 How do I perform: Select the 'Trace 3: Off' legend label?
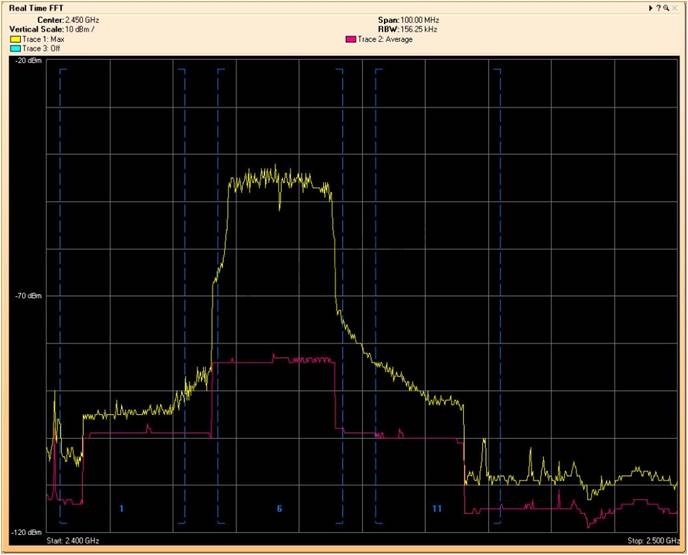pos(41,49)
